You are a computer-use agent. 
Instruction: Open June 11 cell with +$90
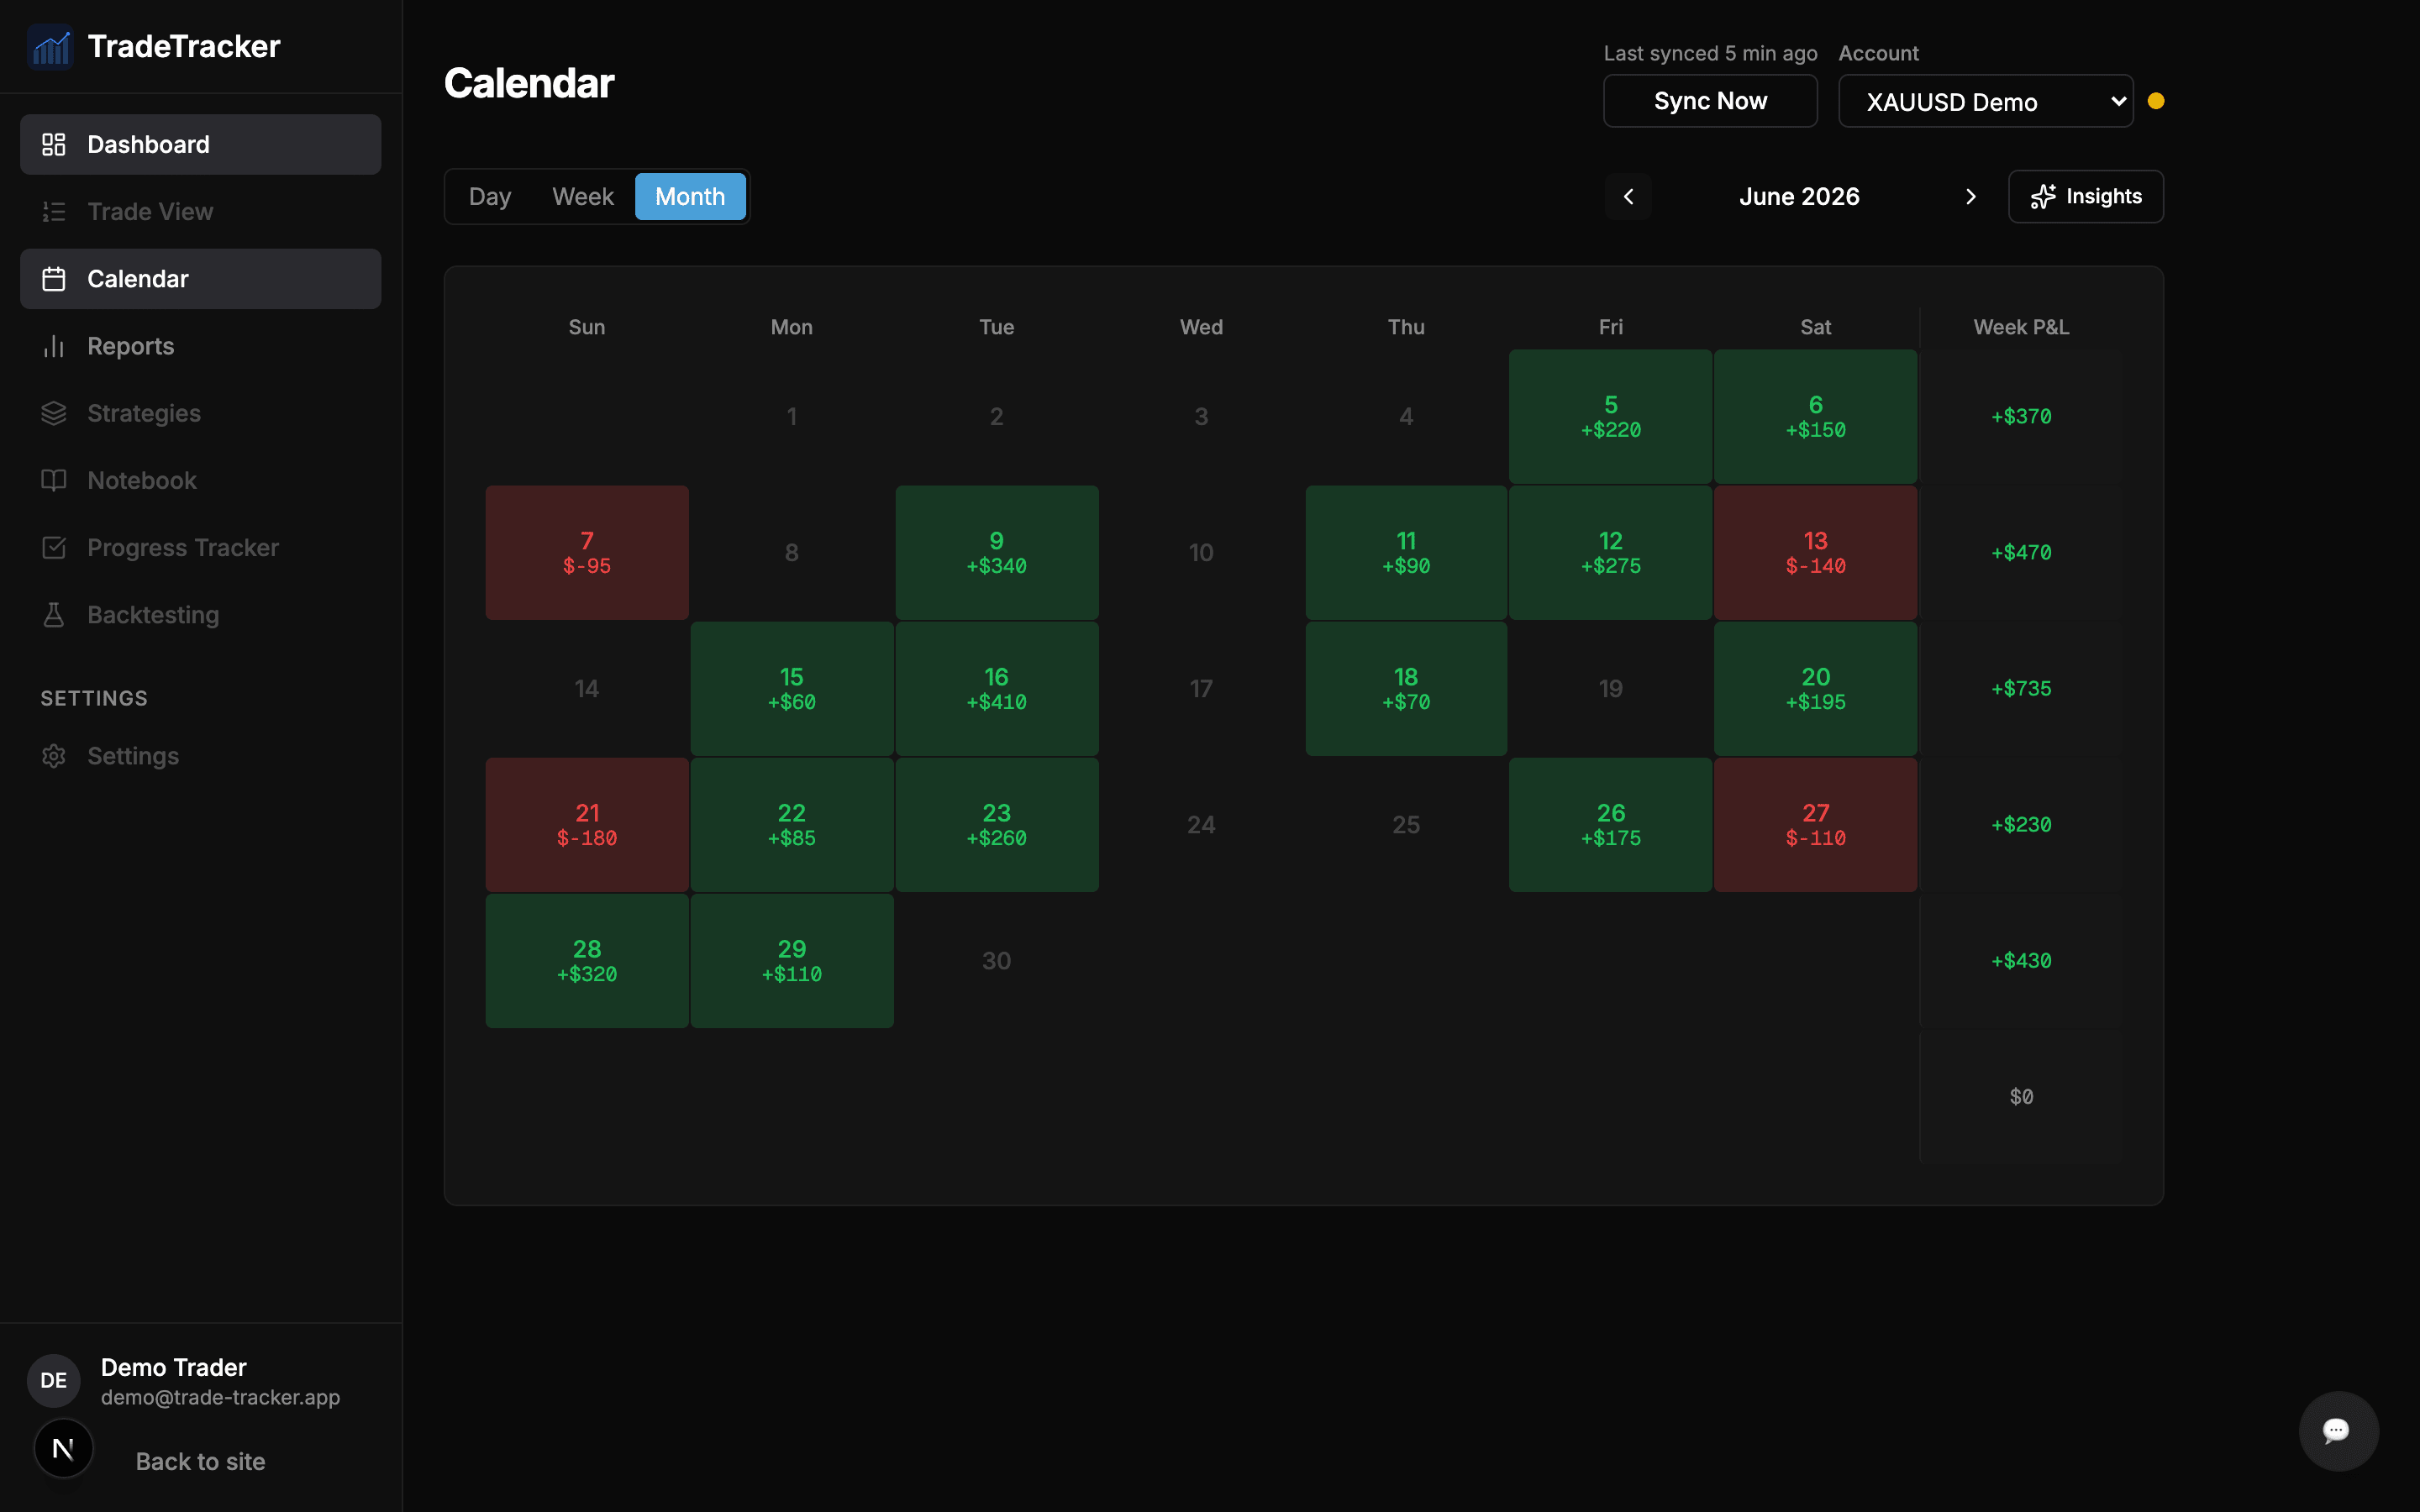point(1406,553)
